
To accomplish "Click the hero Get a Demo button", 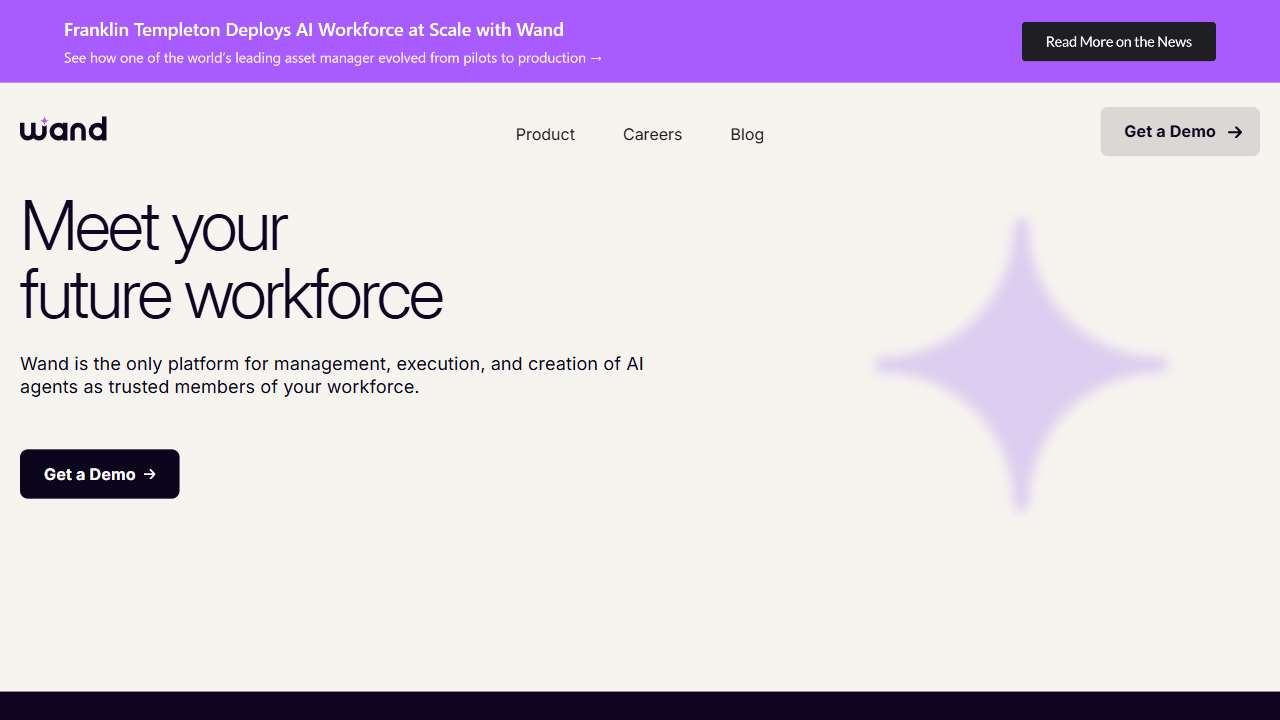I will tap(99, 474).
